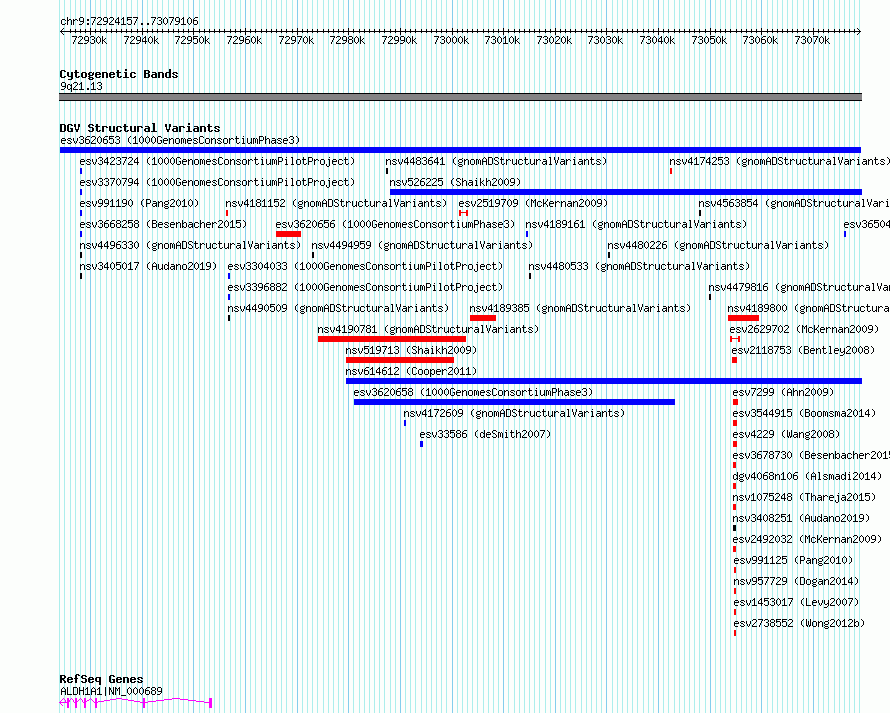
Task: Open esv3304033 variant label
Action: (x=366, y=266)
